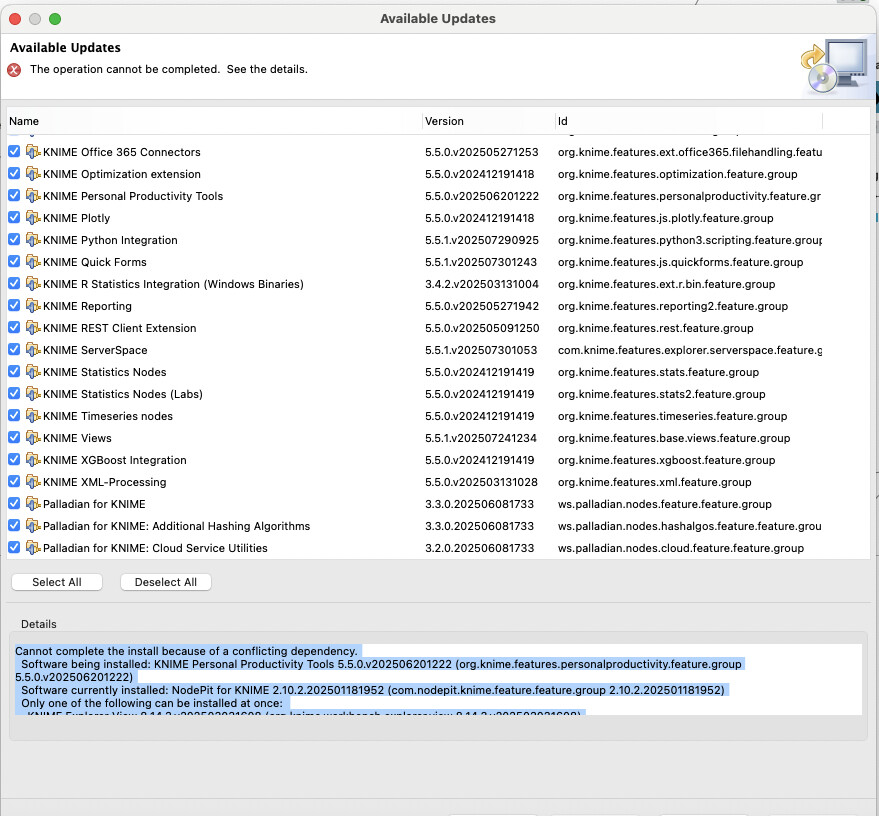
Task: Click version 3.4.2.v202503131004 cell
Action: [482, 284]
